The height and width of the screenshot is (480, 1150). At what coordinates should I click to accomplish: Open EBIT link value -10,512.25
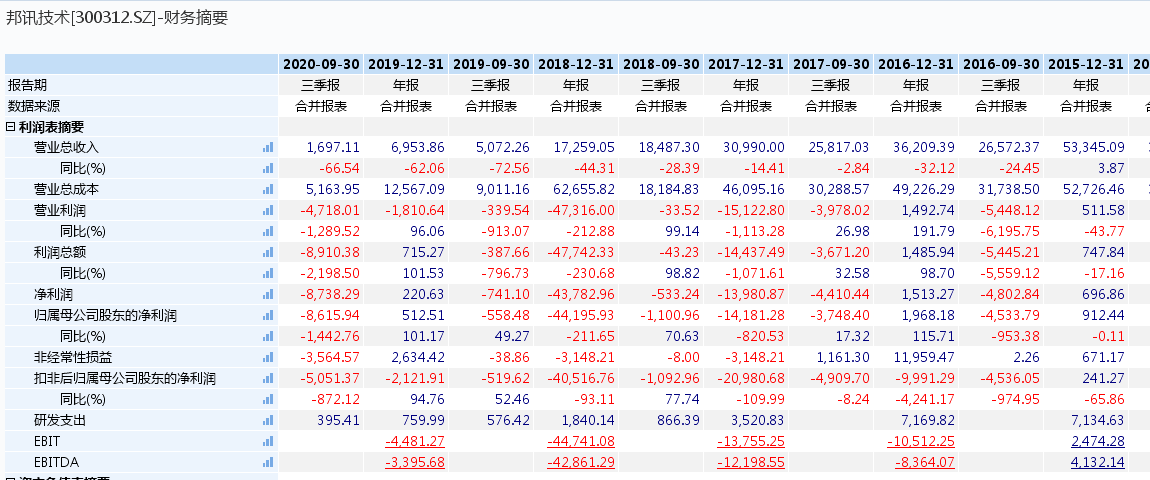921,442
